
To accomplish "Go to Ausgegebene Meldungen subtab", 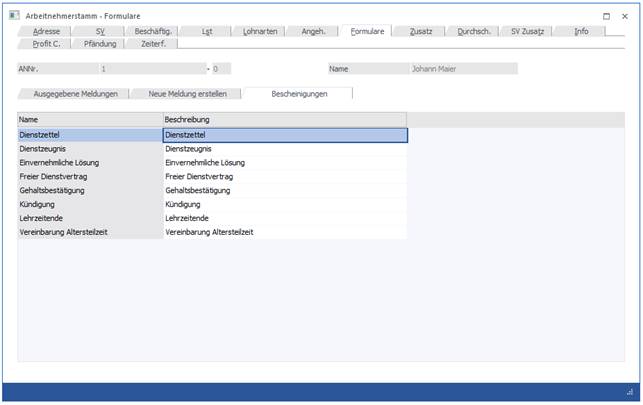I will (x=75, y=93).
